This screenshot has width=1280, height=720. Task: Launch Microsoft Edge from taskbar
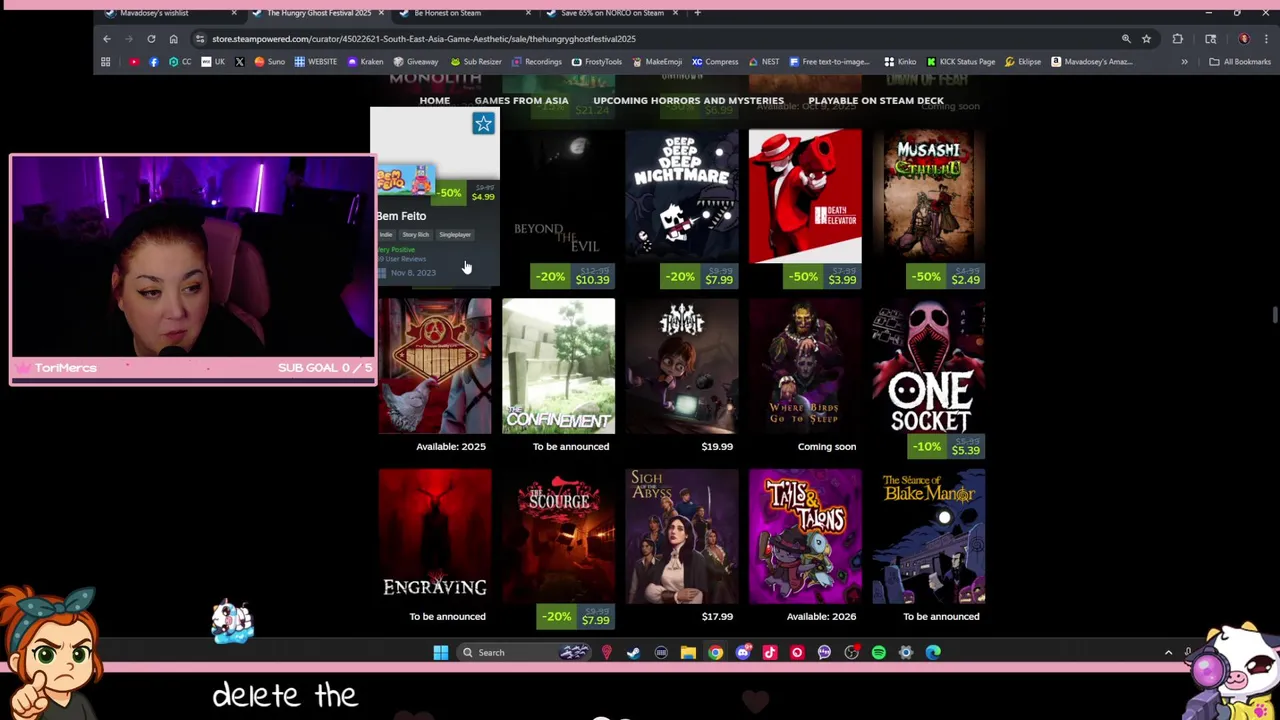[x=933, y=653]
